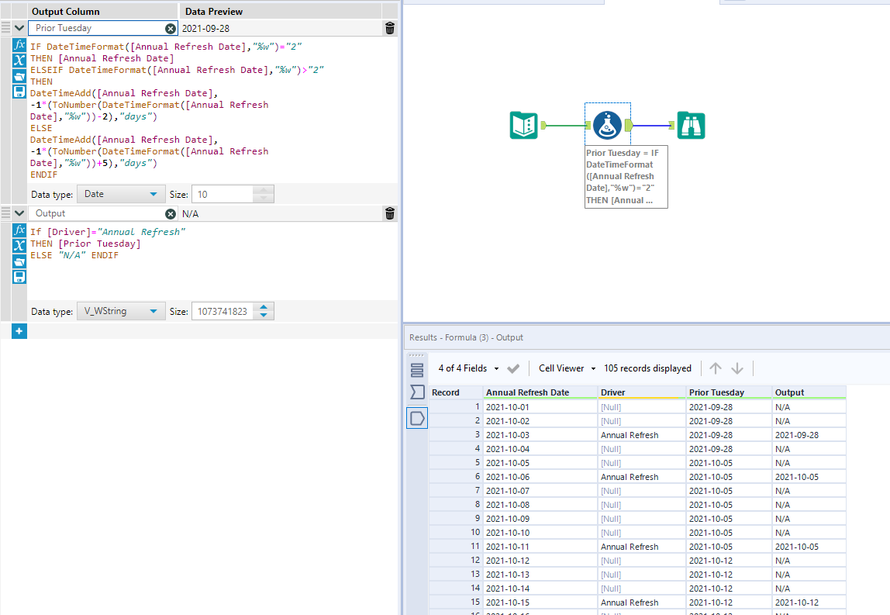Increase the Output size value stepper
Image resolution: width=890 pixels, height=615 pixels.
[x=264, y=308]
